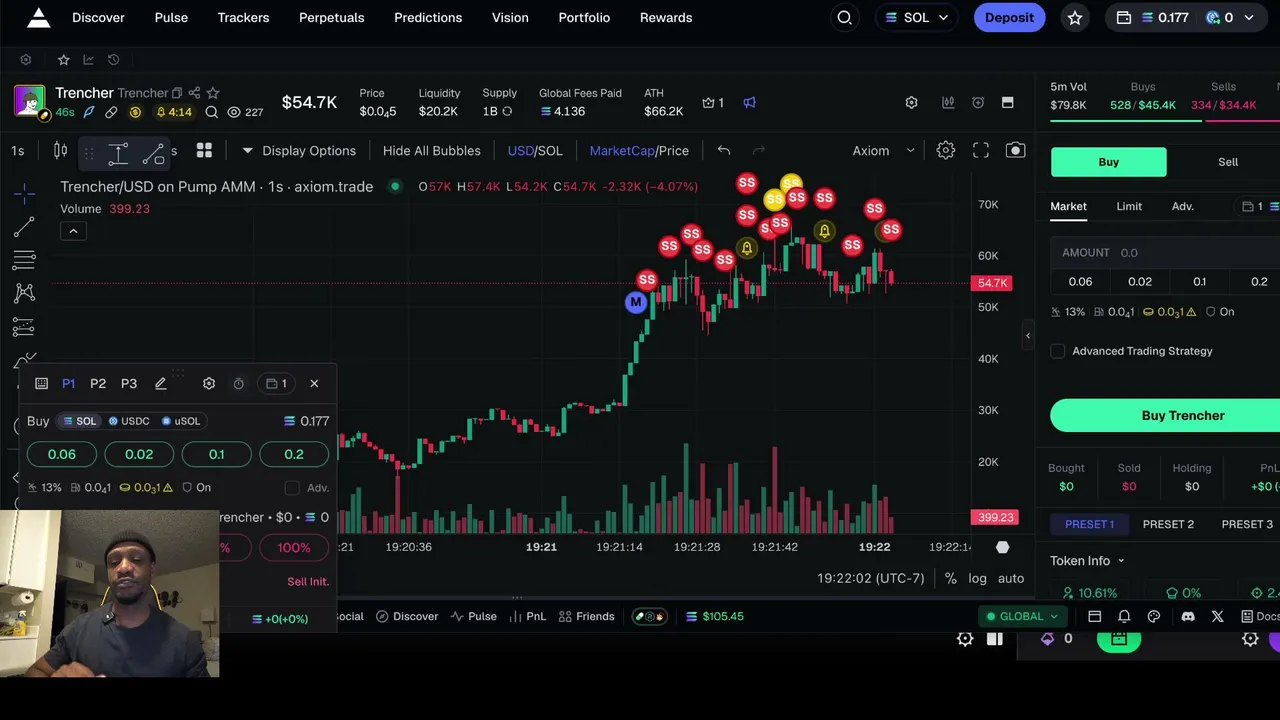This screenshot has width=1280, height=720.
Task: Select USDC in the Buy currency selector
Action: (128, 421)
